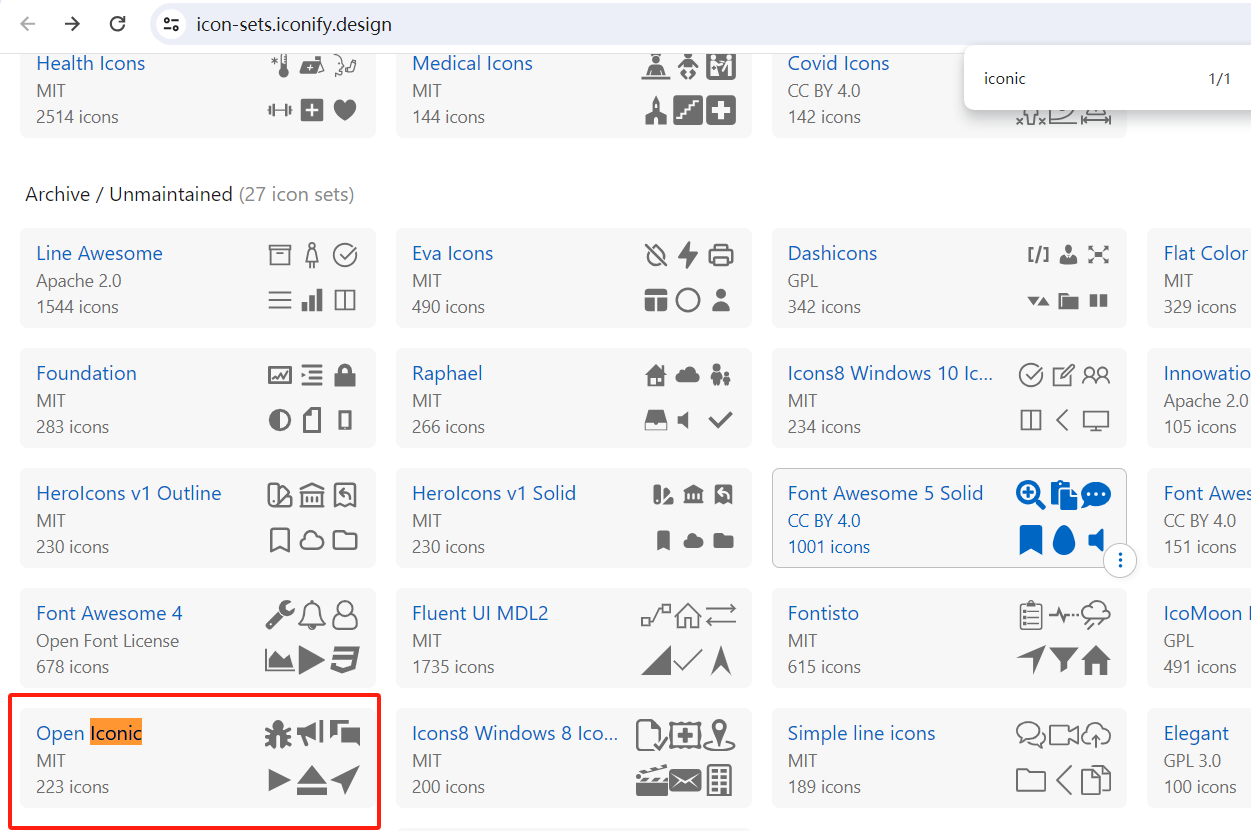This screenshot has width=1251, height=831.
Task: Click the map pin icon in Icons8 Windows 8 card
Action: [719, 734]
